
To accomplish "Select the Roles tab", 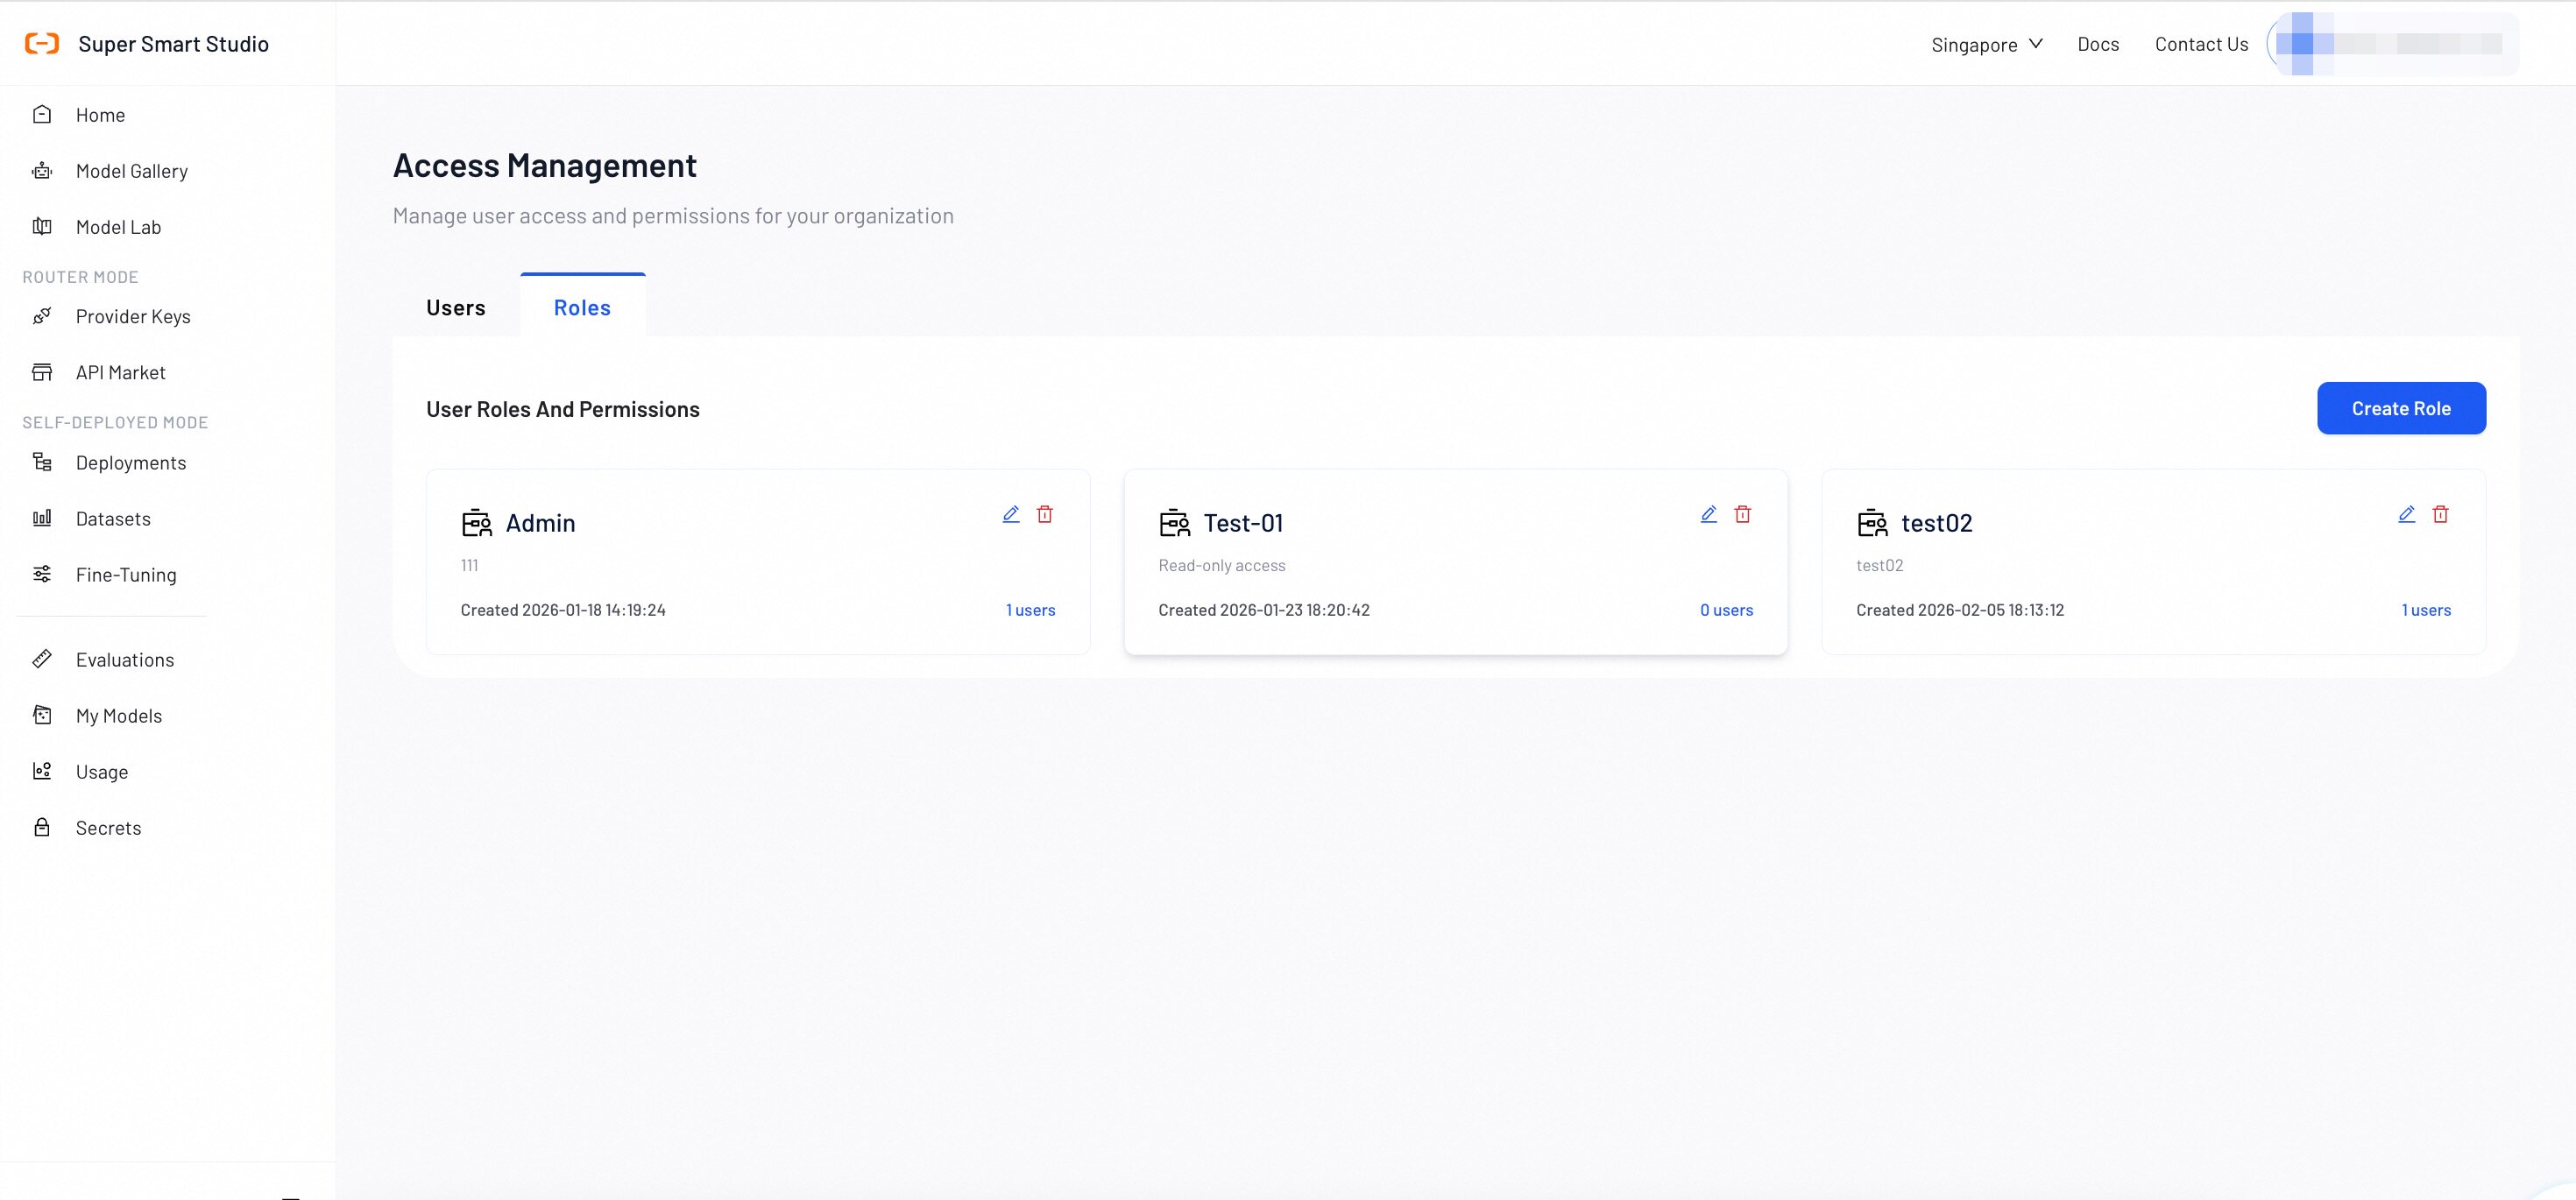I will (x=583, y=307).
